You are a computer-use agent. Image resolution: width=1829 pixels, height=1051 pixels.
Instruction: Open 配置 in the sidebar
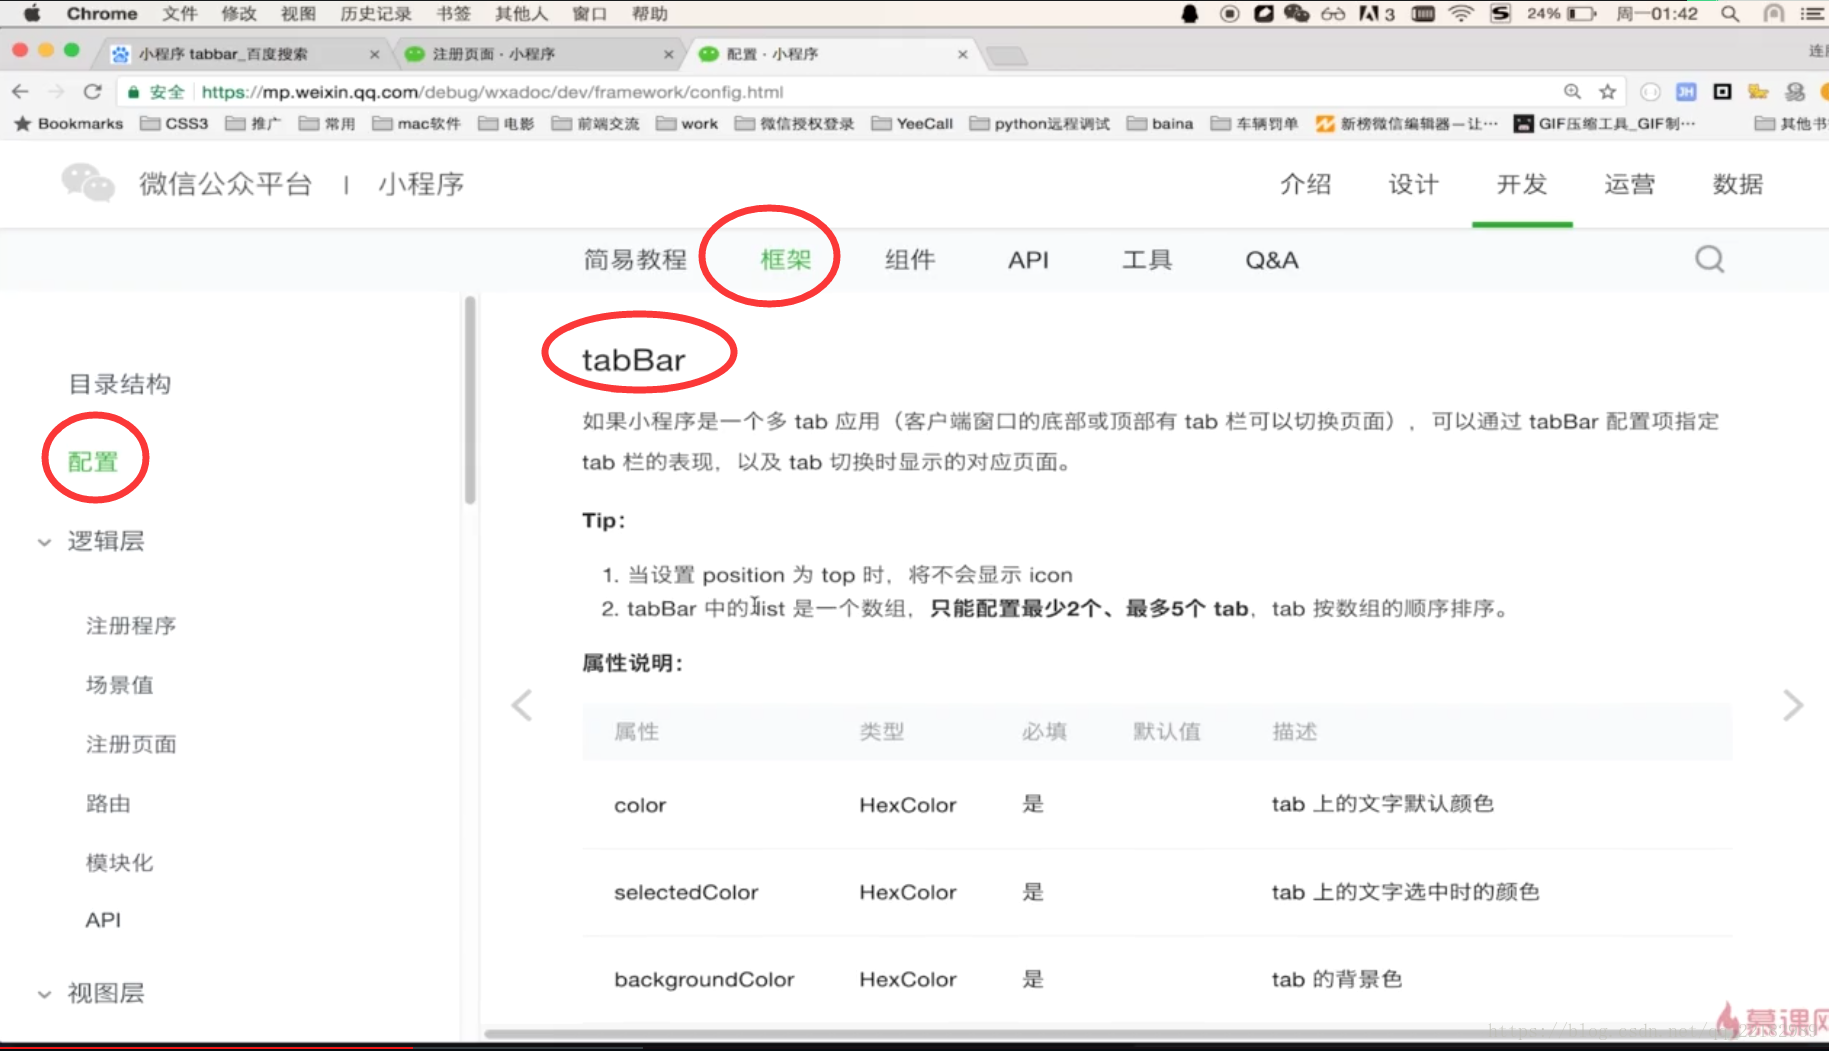point(93,462)
